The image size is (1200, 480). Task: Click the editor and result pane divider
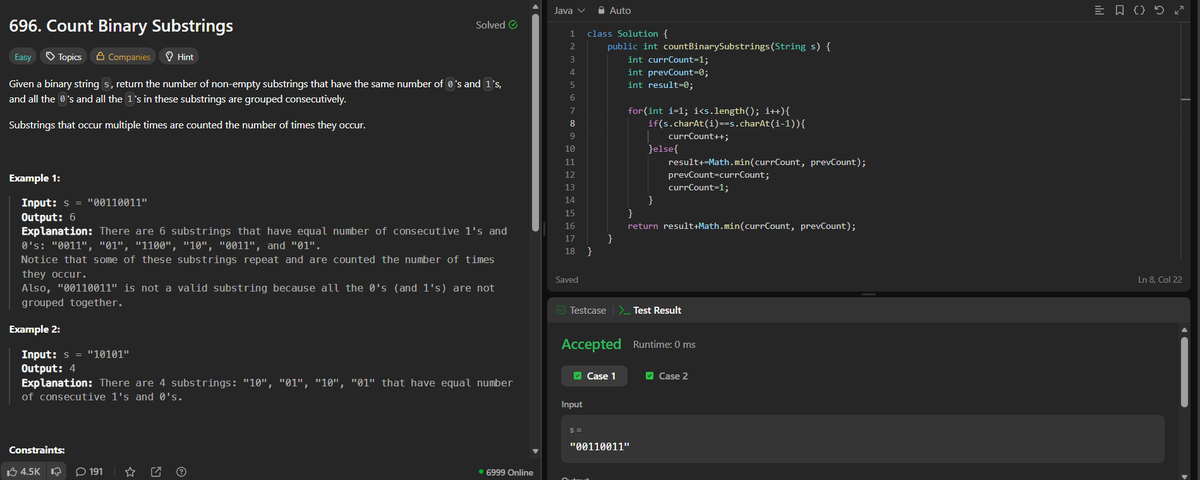tap(868, 294)
